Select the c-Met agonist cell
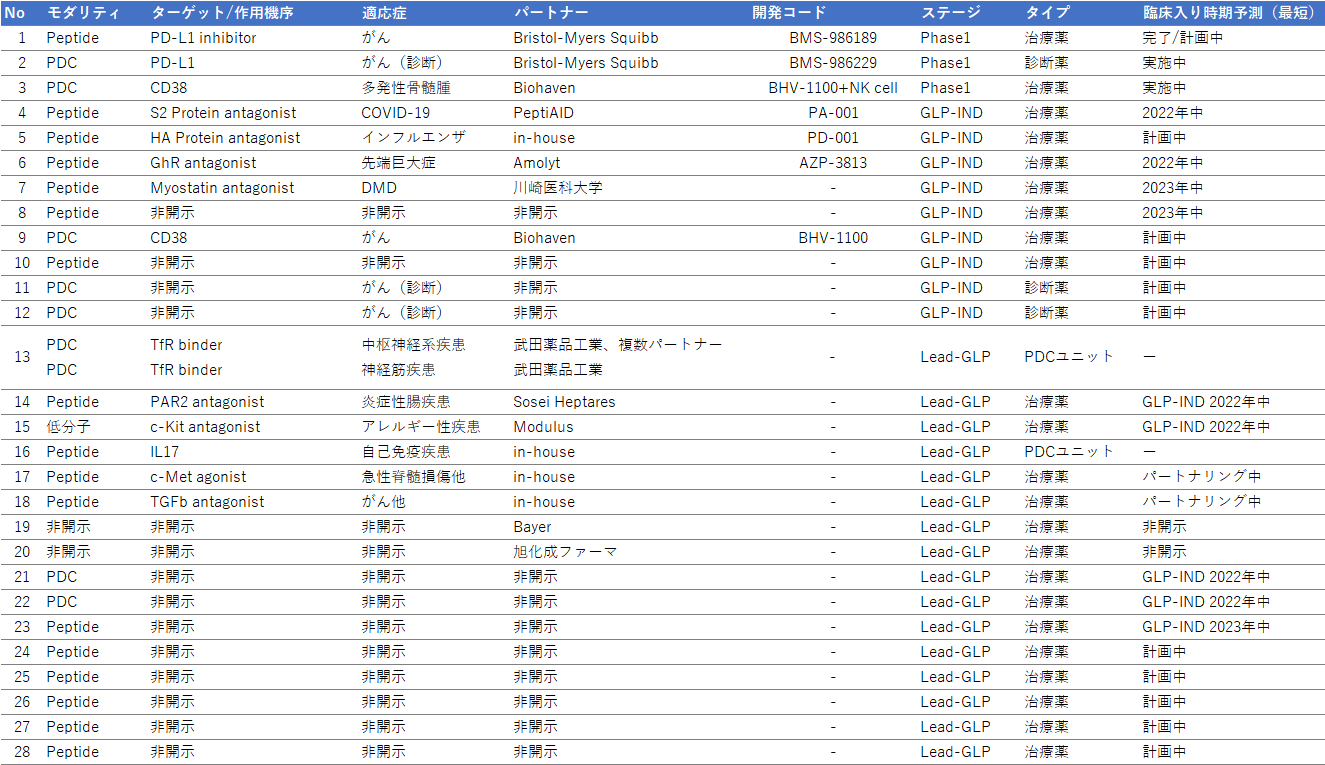1325x765 pixels. 198,477
